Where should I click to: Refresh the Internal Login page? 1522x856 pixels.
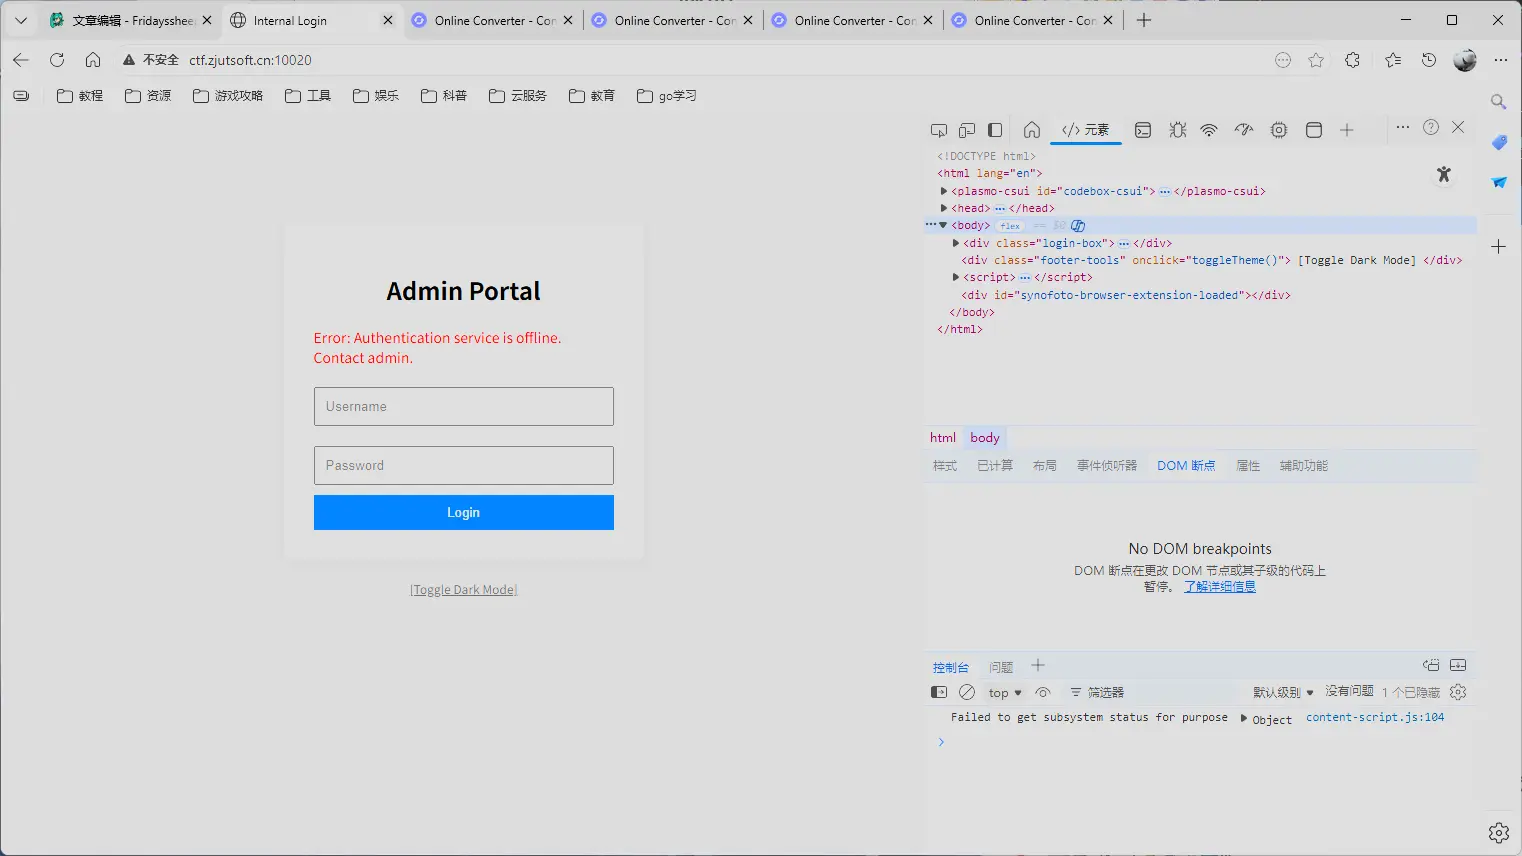click(57, 59)
